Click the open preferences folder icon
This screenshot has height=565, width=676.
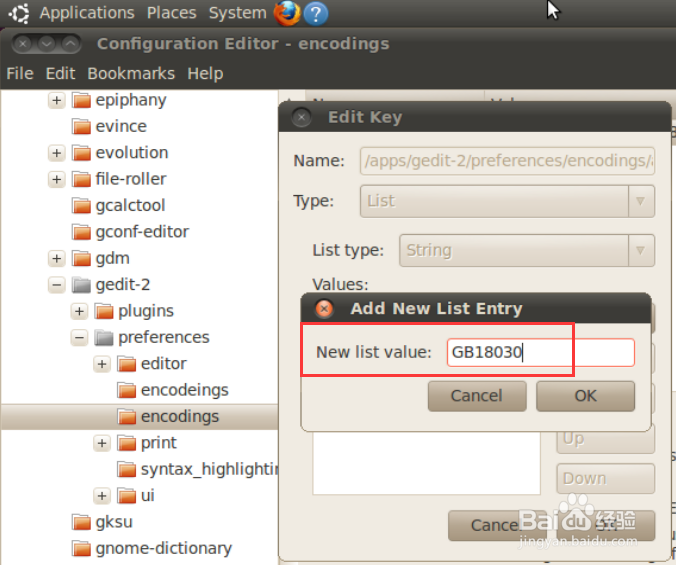[104, 337]
